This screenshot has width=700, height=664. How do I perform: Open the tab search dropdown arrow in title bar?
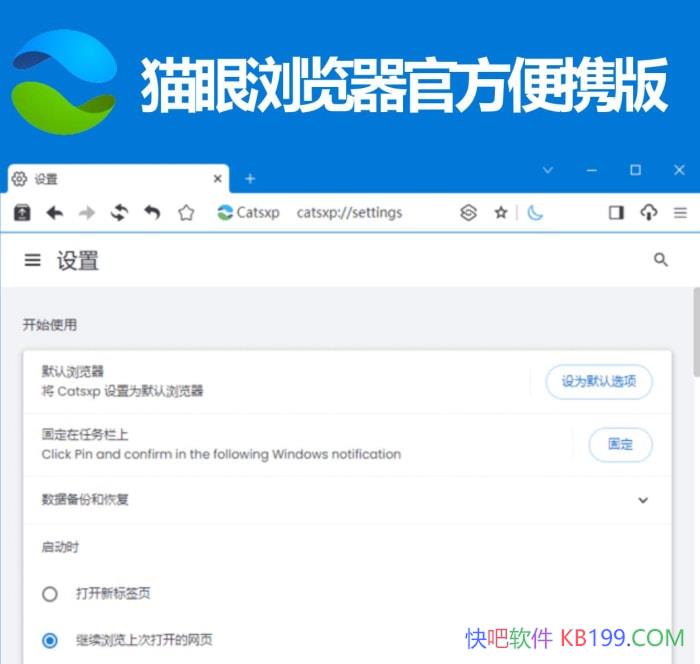coord(548,170)
